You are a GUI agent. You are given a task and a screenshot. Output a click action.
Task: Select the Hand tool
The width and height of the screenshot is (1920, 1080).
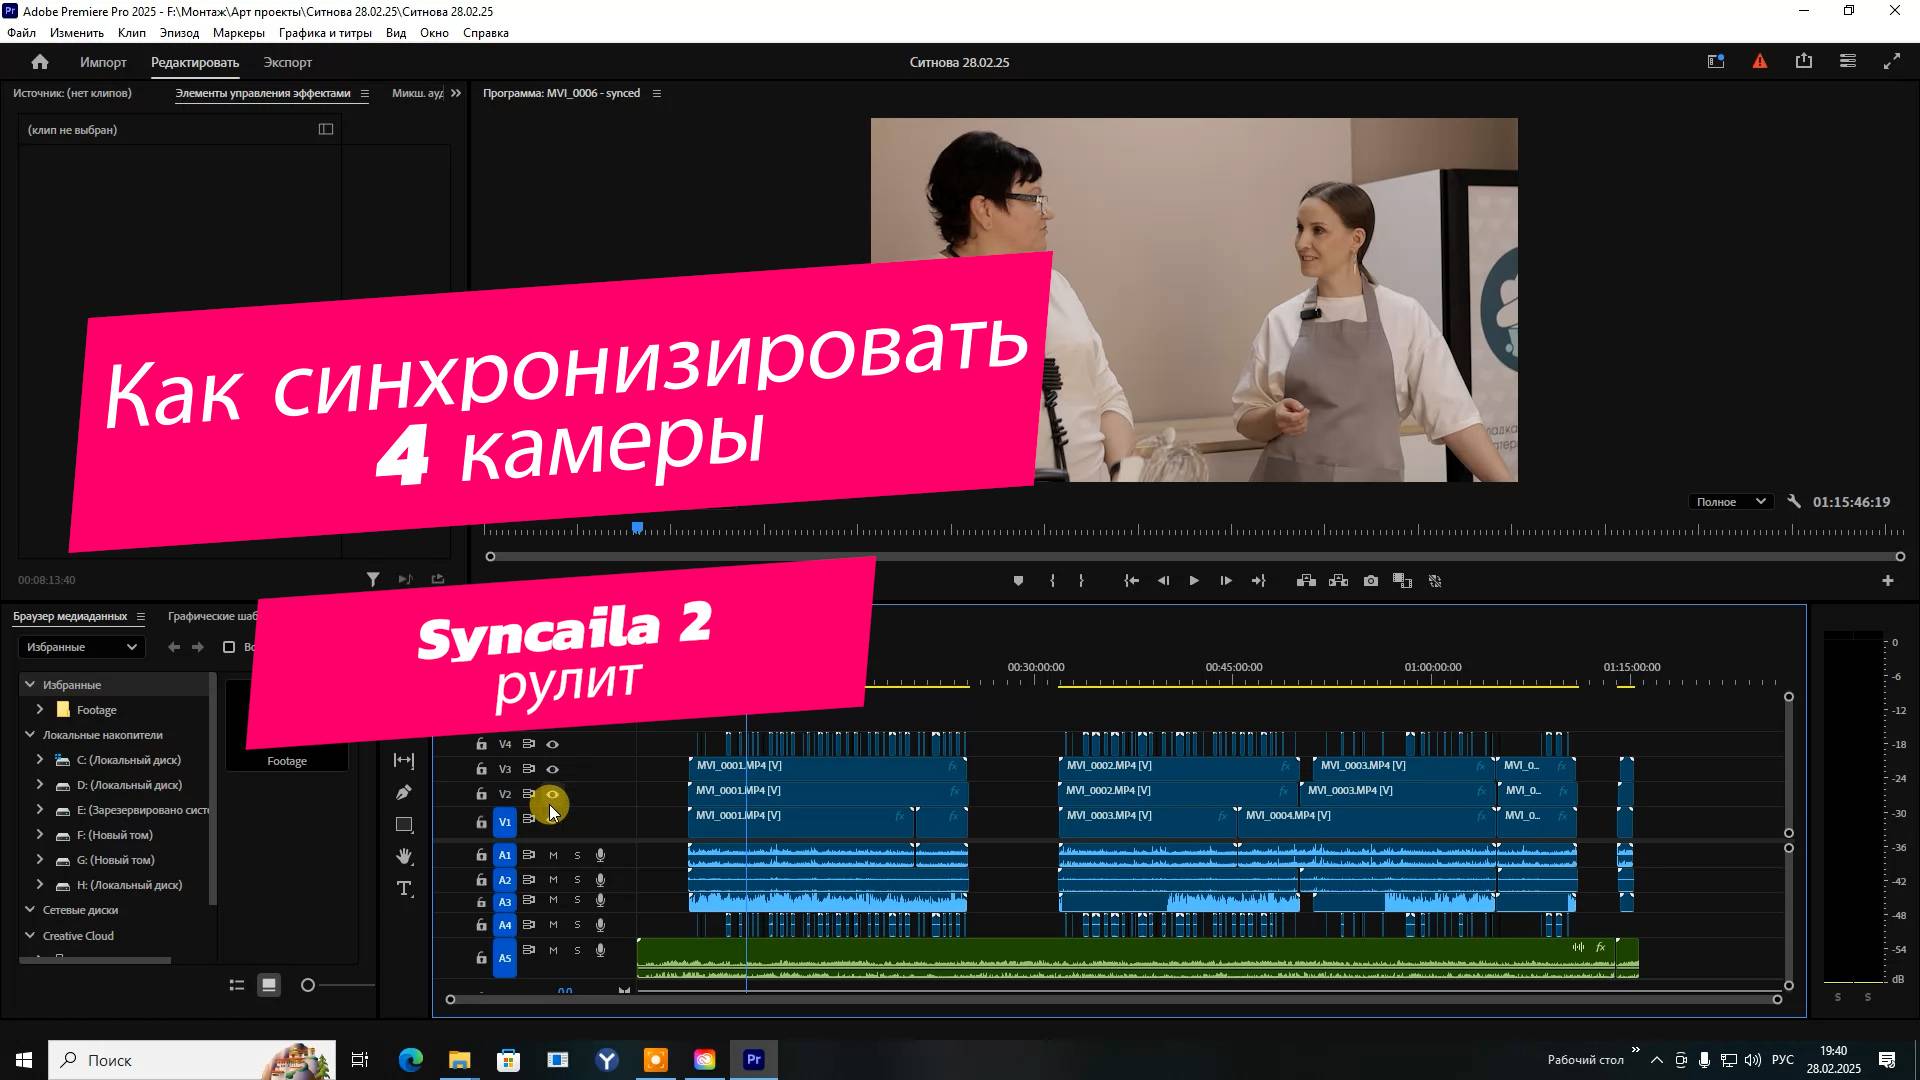pos(404,857)
